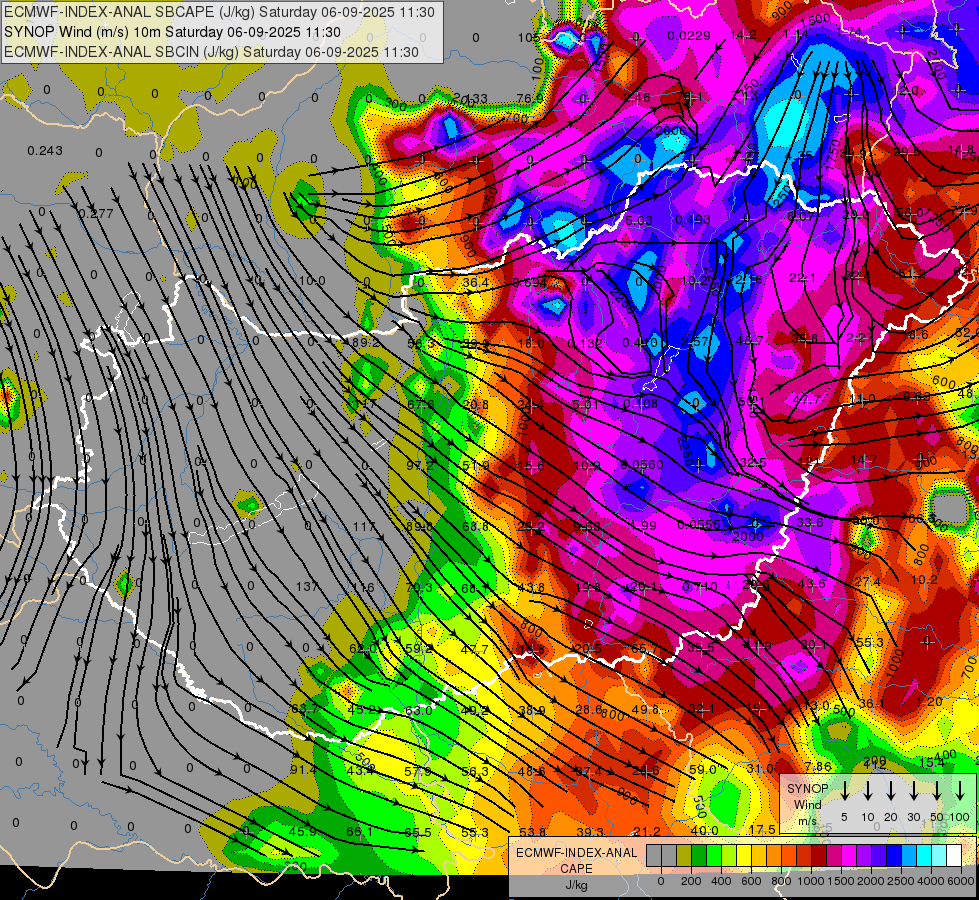Select the 'SYNOP Wind (m/s) 10m' header line

(x=172, y=32)
